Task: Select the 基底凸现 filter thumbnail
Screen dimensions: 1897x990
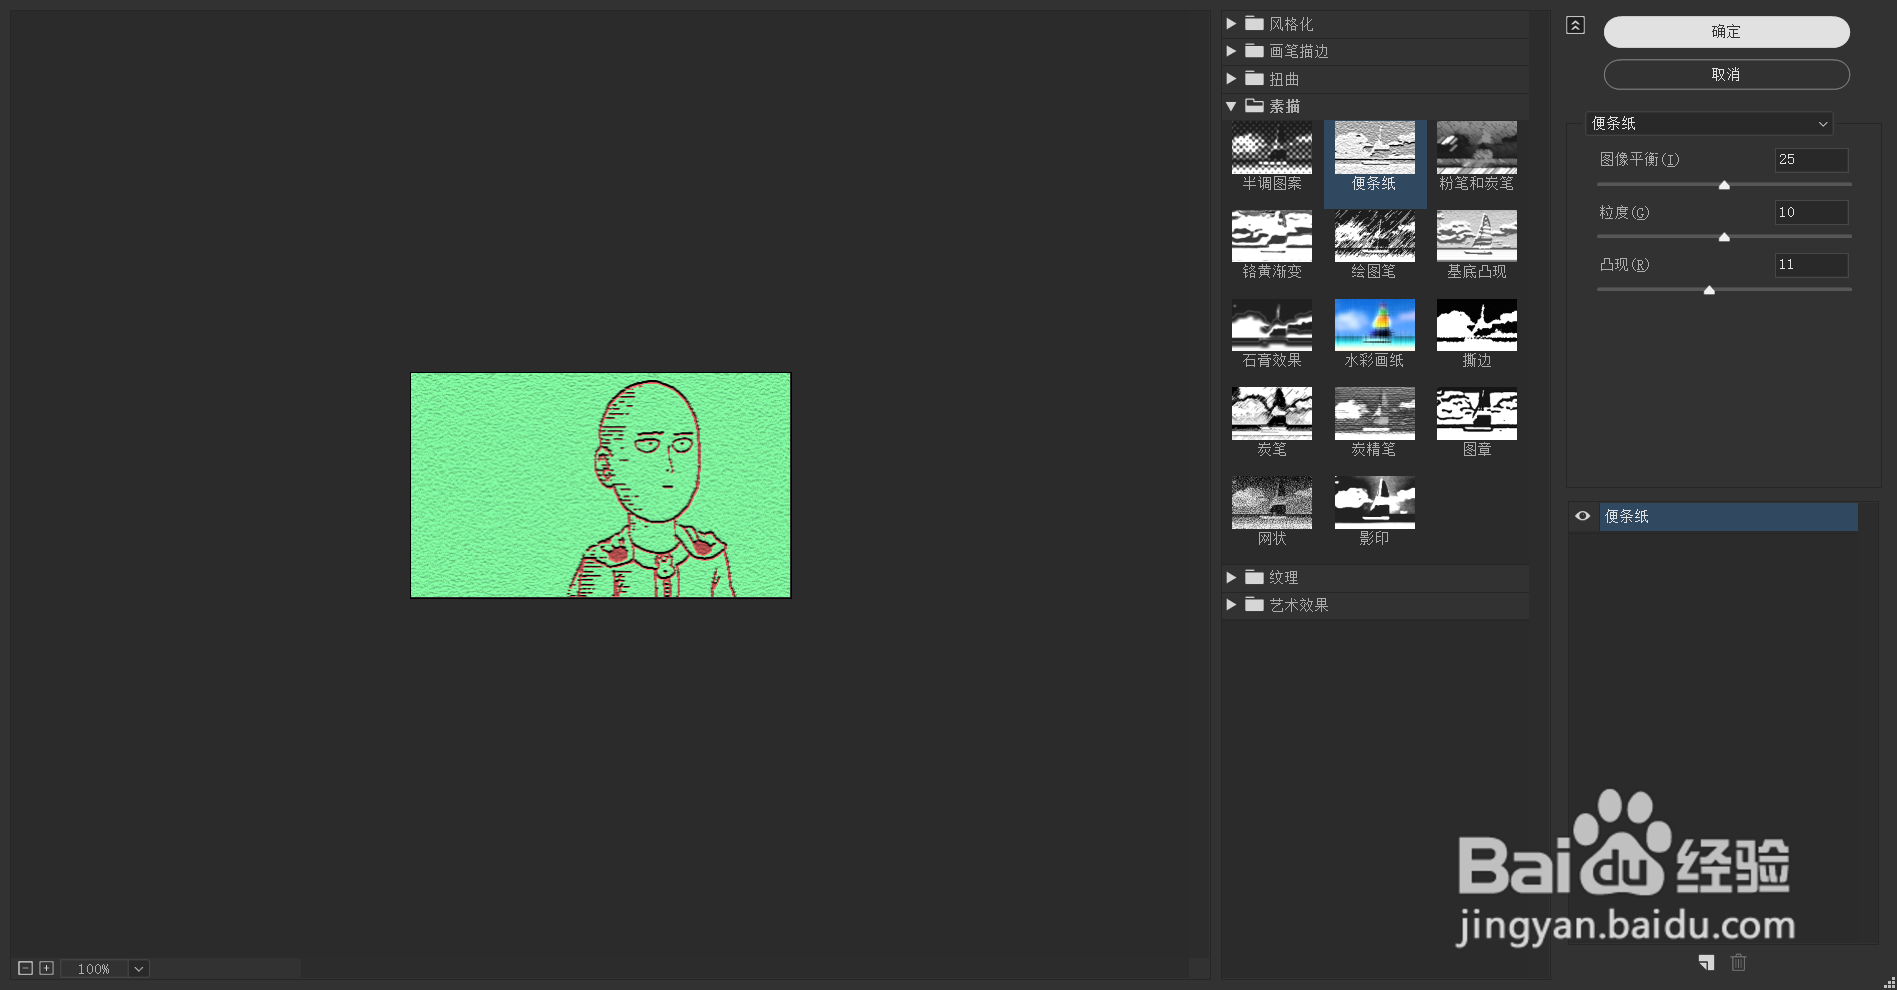Action: coord(1477,236)
